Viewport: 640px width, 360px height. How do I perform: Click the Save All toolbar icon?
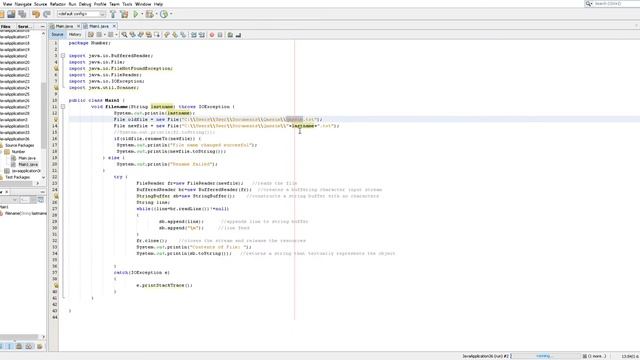[x=22, y=14]
